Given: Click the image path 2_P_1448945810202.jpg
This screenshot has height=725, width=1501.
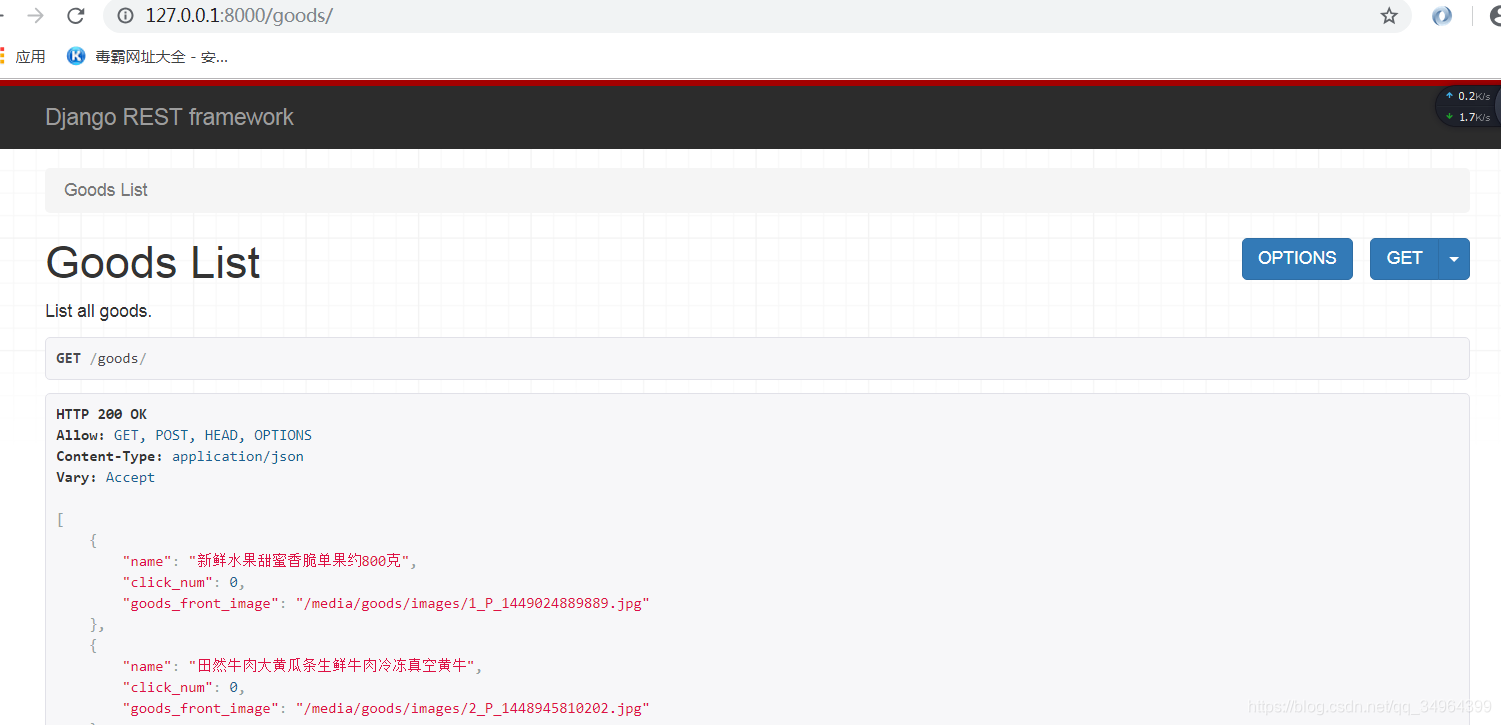Looking at the screenshot, I should [x=472, y=708].
